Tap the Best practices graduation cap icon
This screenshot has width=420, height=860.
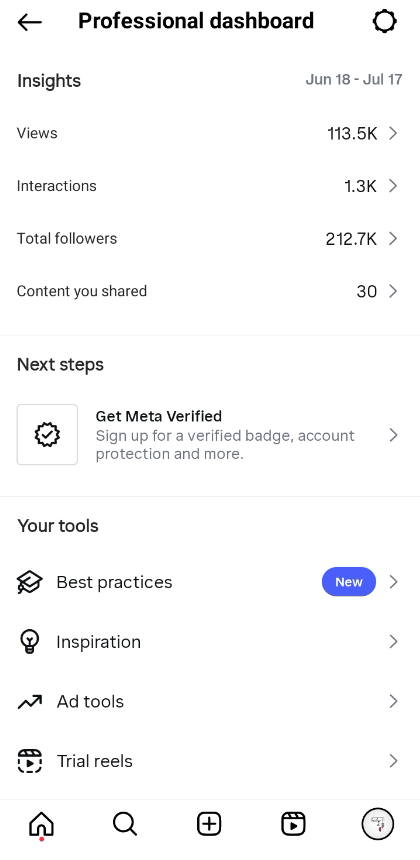29,582
